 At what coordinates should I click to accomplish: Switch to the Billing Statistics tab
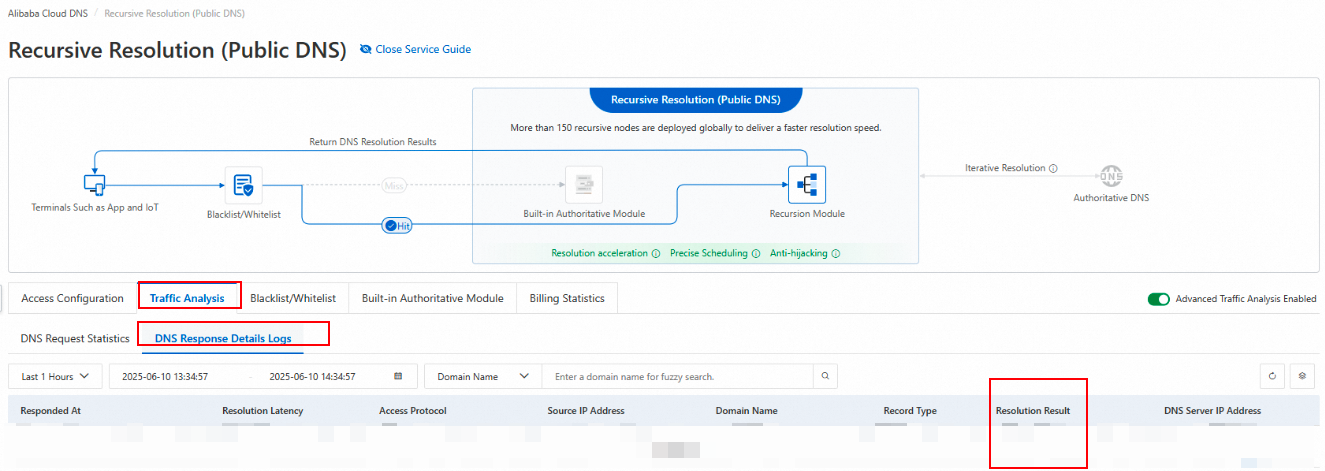(x=567, y=298)
